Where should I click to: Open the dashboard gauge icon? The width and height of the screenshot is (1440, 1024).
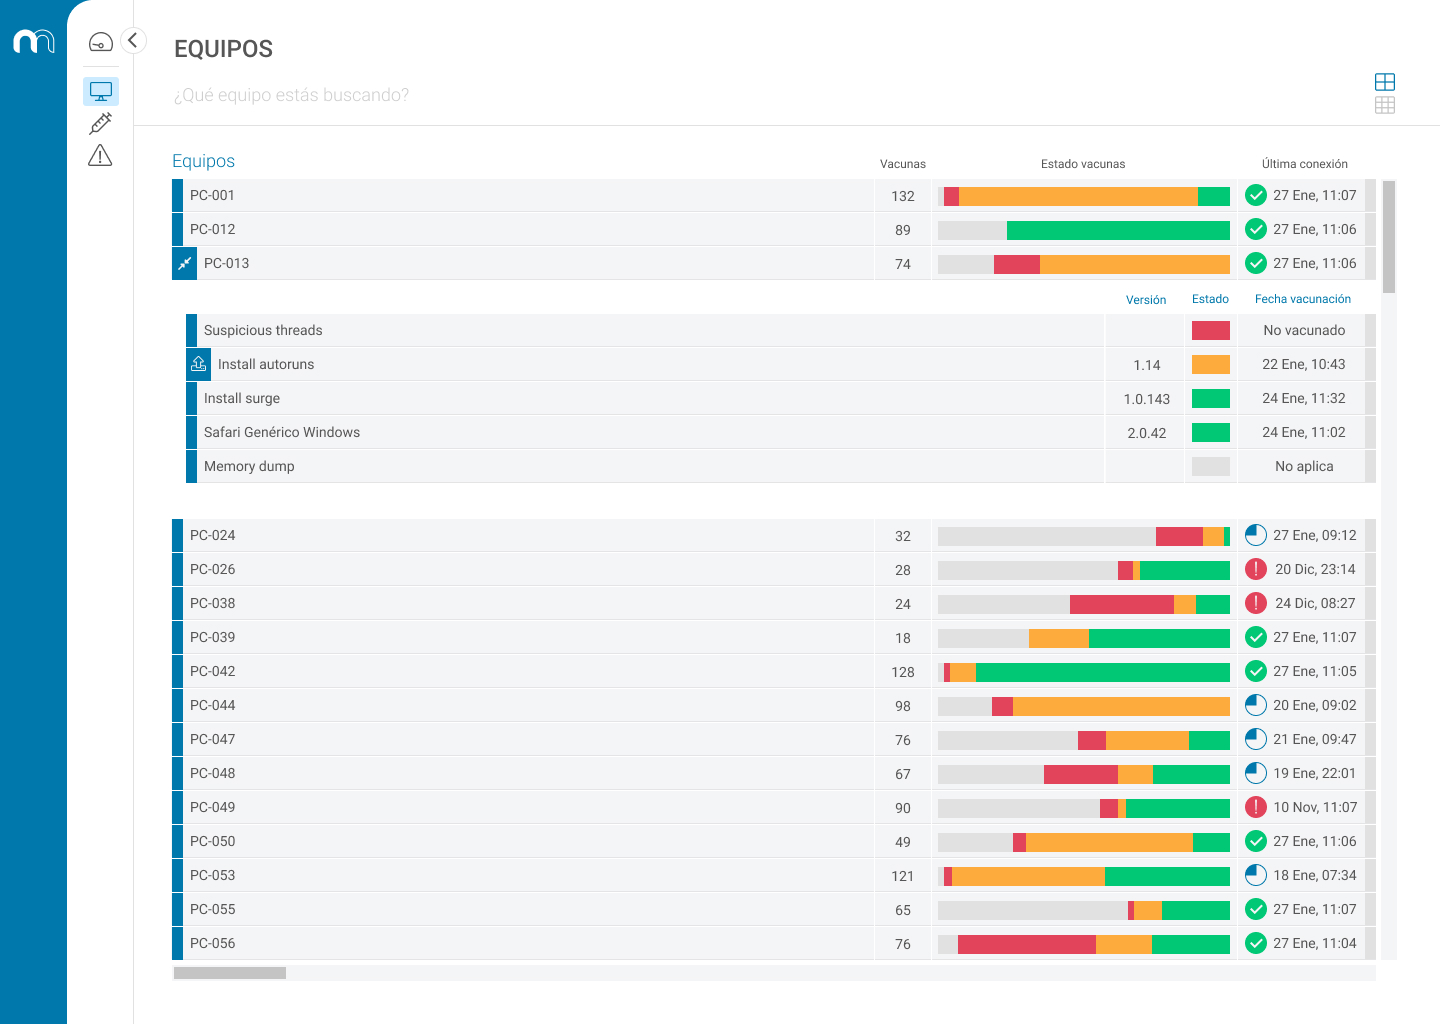pos(101,42)
